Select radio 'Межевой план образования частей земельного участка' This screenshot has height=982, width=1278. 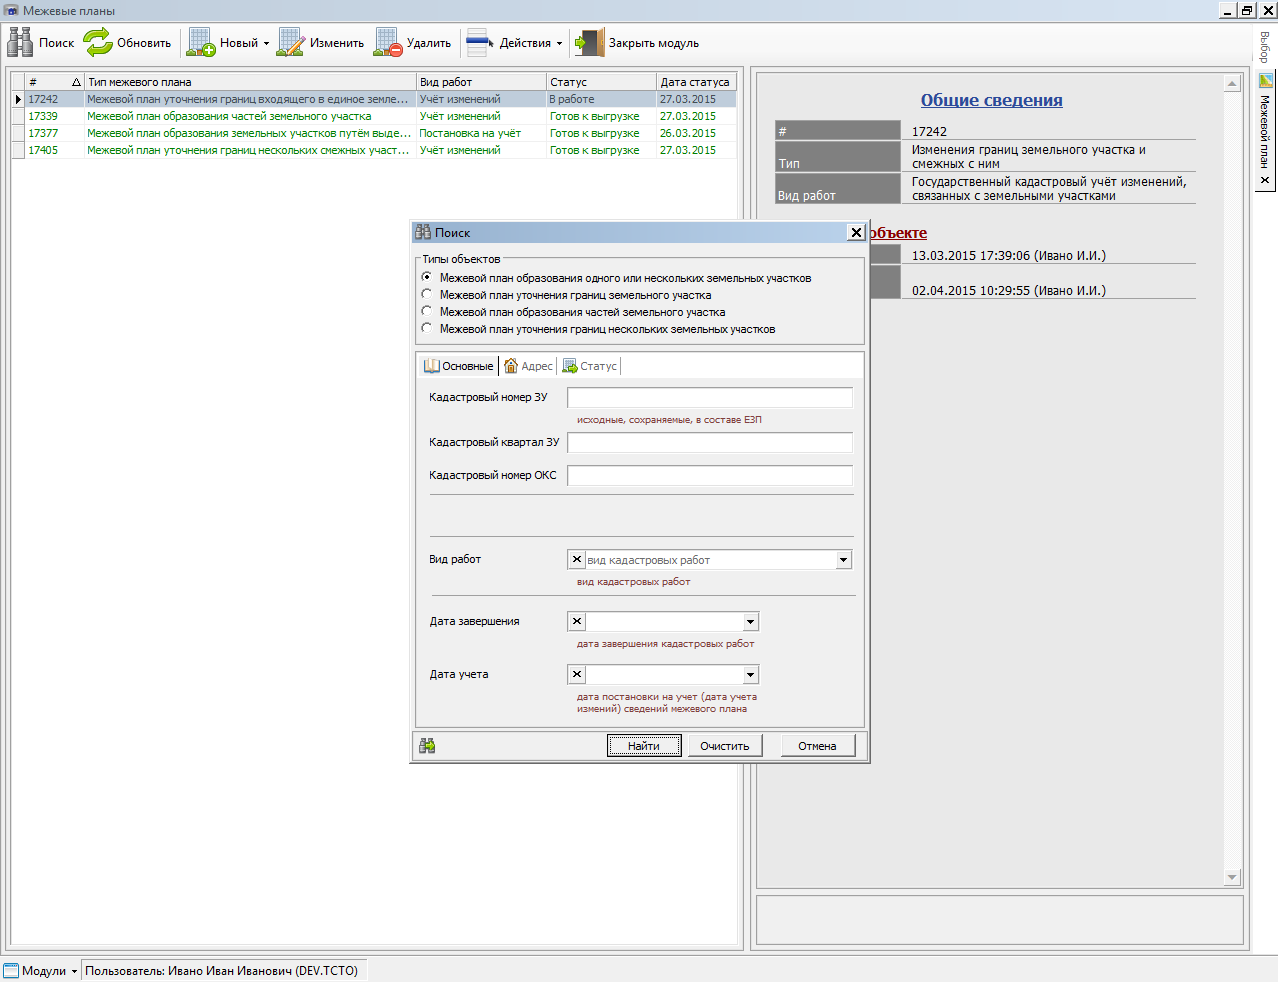(x=427, y=312)
